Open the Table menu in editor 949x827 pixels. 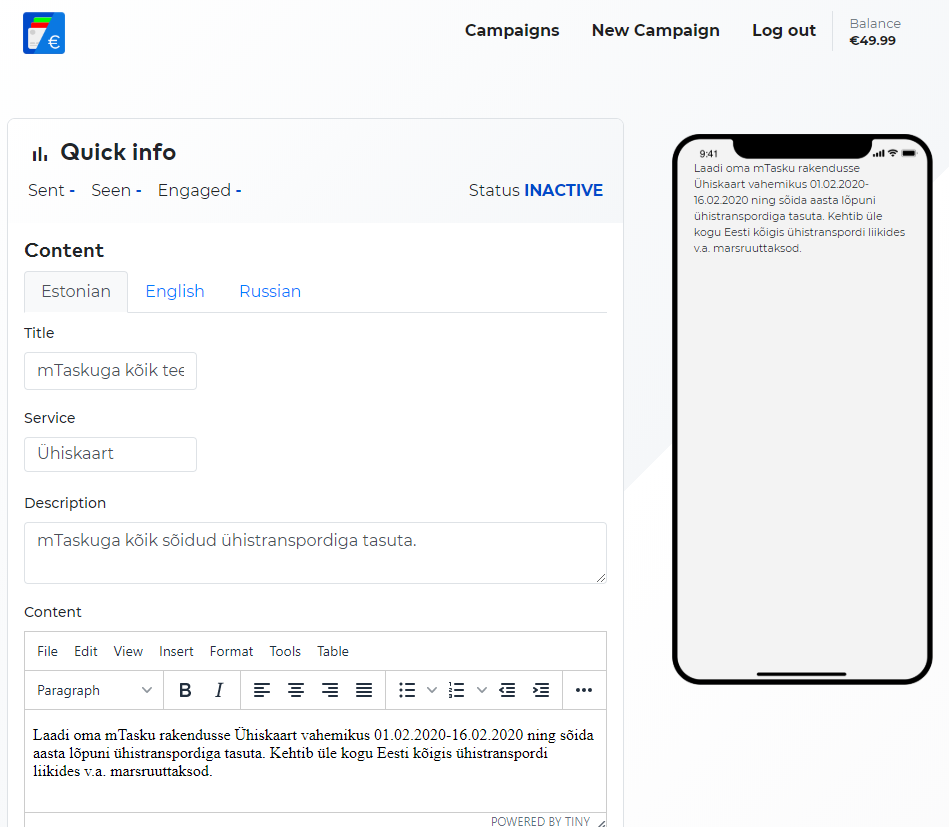click(x=333, y=651)
